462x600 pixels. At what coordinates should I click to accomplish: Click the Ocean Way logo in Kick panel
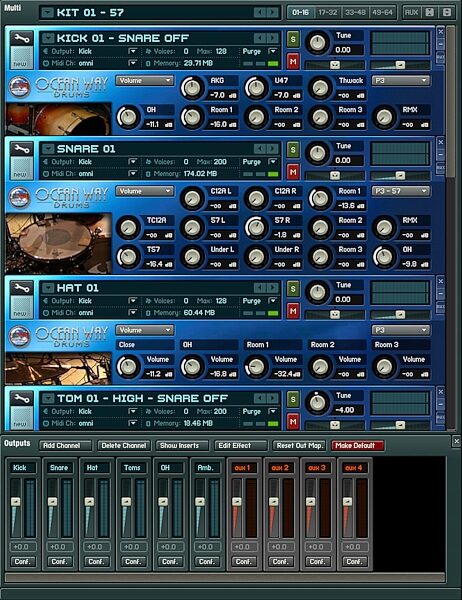pyautogui.click(x=20, y=87)
